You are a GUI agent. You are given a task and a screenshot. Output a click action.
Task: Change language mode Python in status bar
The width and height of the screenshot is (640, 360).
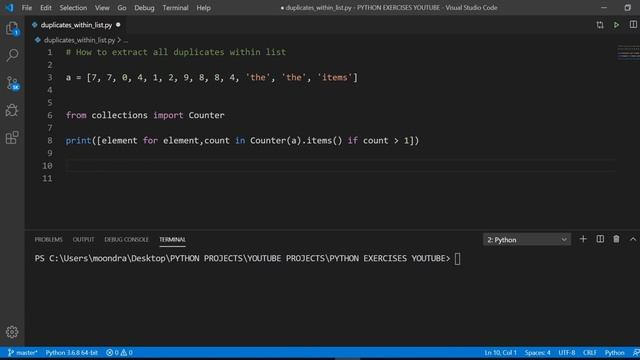click(x=614, y=353)
